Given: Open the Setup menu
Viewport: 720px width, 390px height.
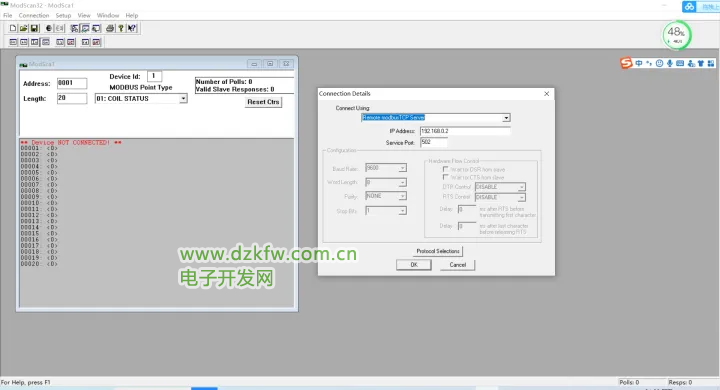Looking at the screenshot, I should click(63, 15).
